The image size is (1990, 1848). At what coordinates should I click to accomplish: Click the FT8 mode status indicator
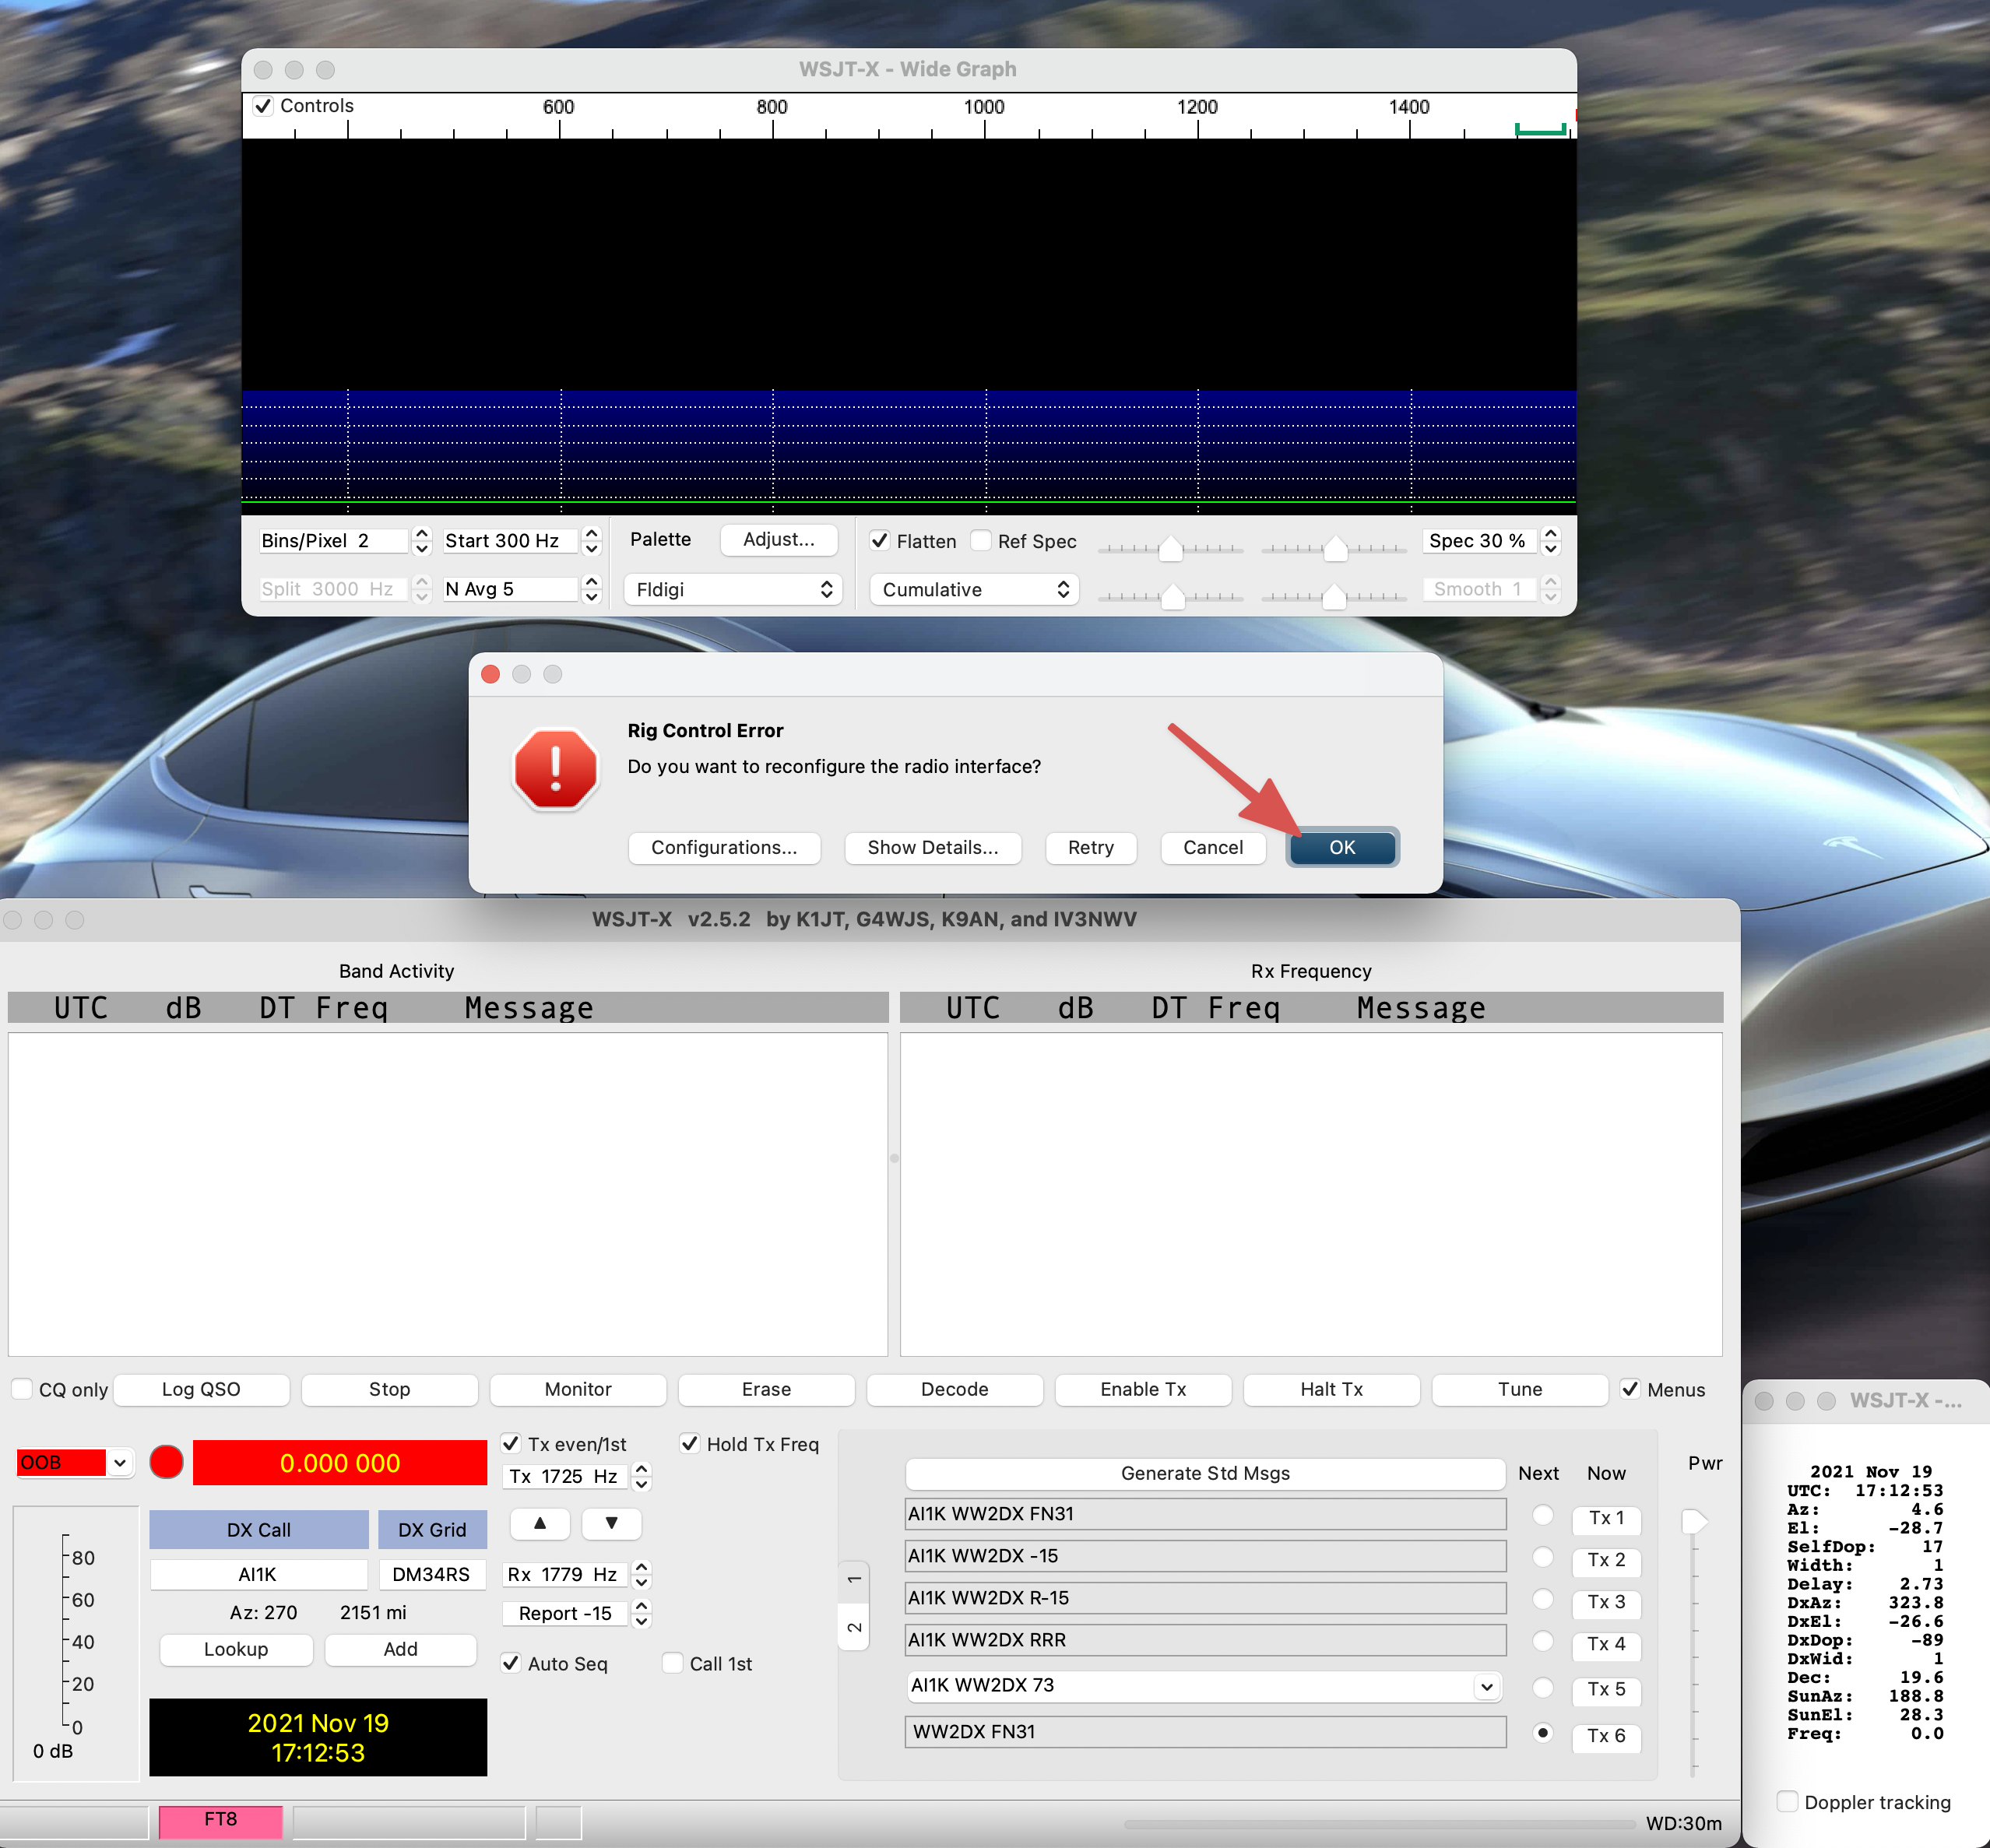coord(220,1819)
